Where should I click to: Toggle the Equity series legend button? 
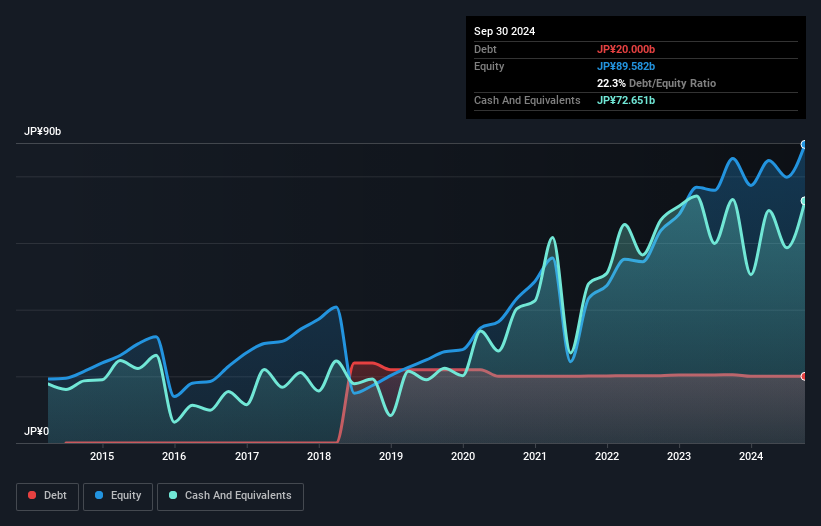118,496
